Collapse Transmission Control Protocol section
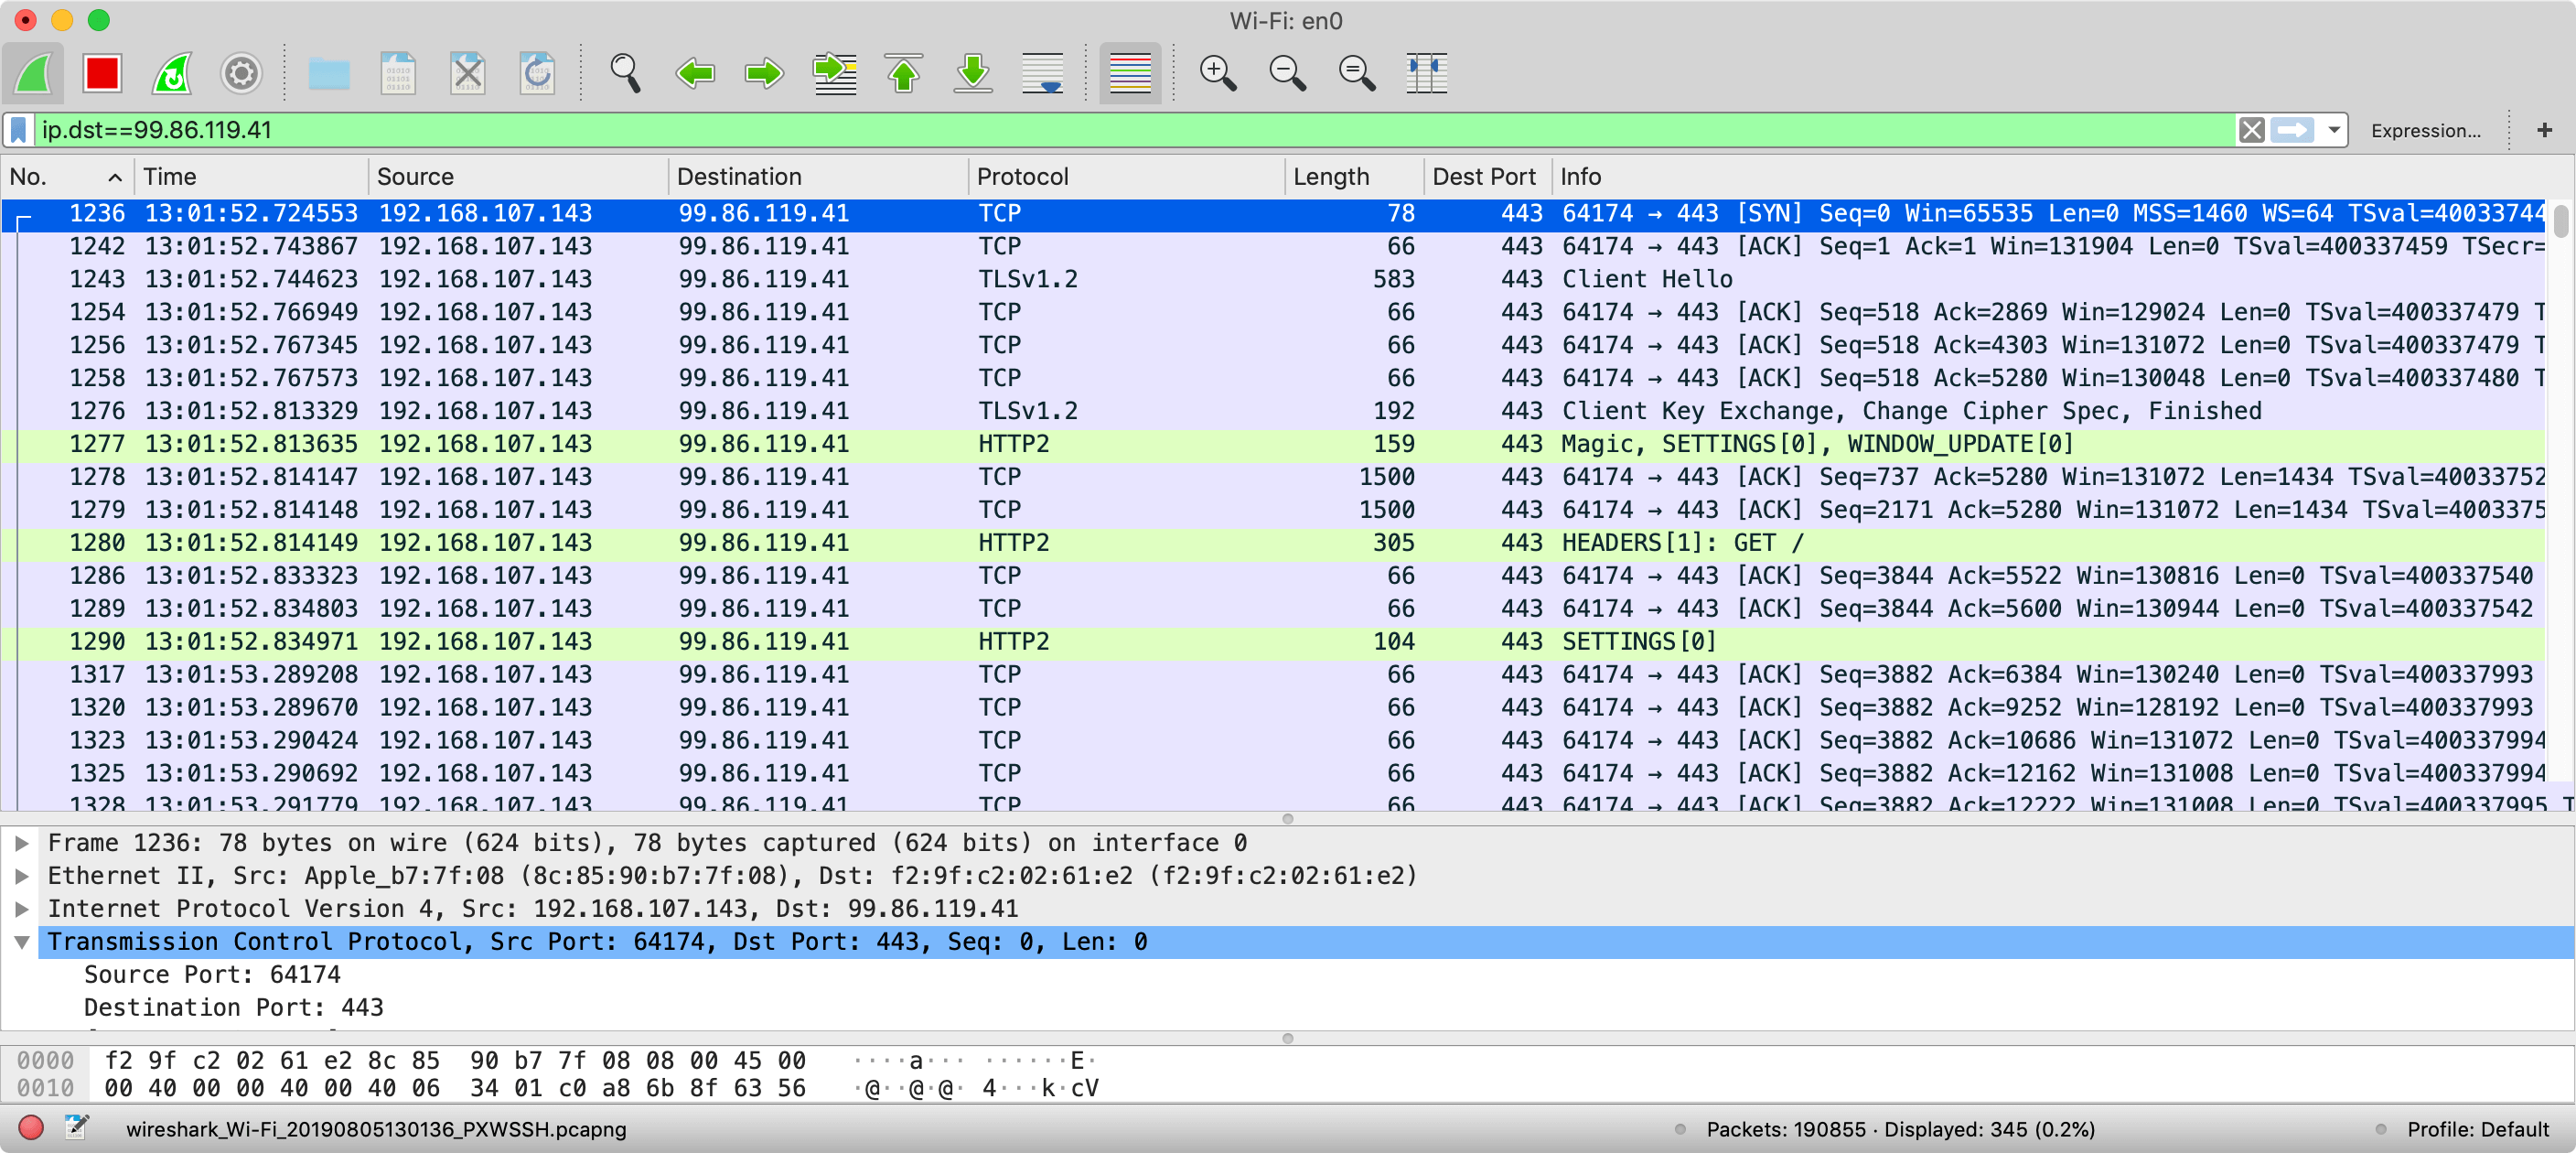Image resolution: width=2576 pixels, height=1153 pixels. tap(21, 942)
